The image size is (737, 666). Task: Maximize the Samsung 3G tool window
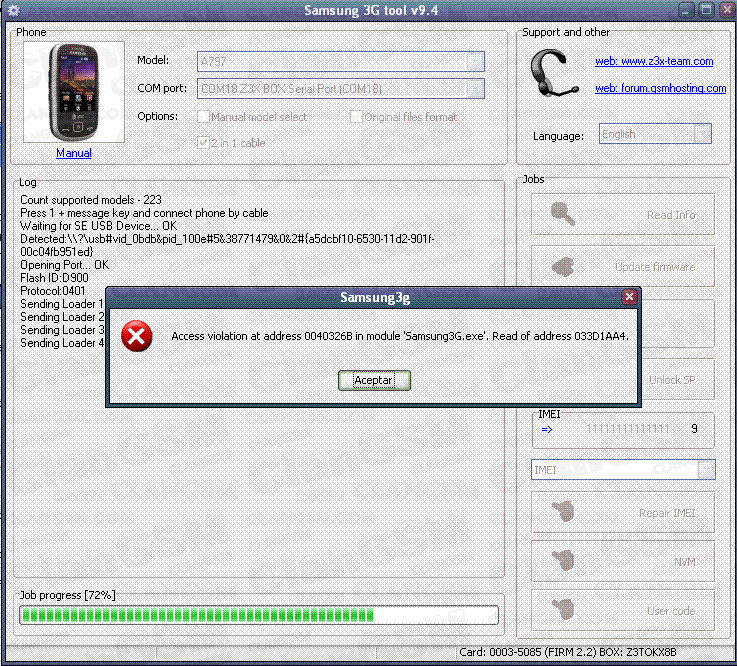tap(706, 9)
